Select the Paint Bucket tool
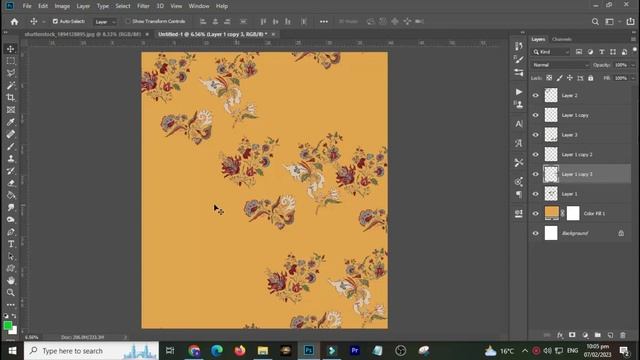This screenshot has height=360, width=640. [11, 195]
